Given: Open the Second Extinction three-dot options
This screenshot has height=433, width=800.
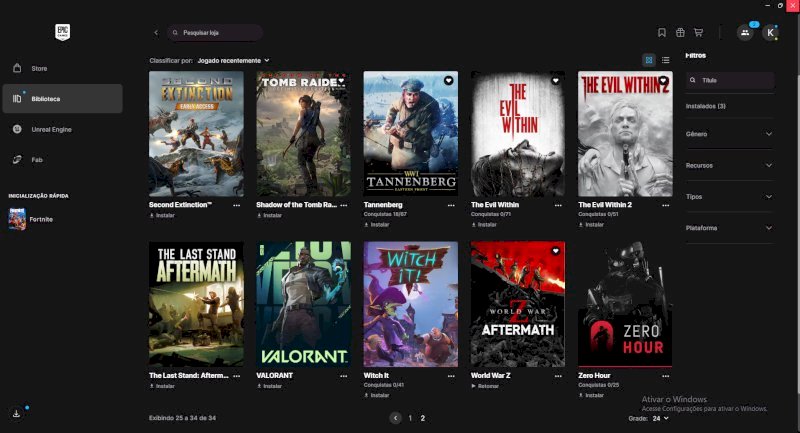Looking at the screenshot, I should click(237, 205).
